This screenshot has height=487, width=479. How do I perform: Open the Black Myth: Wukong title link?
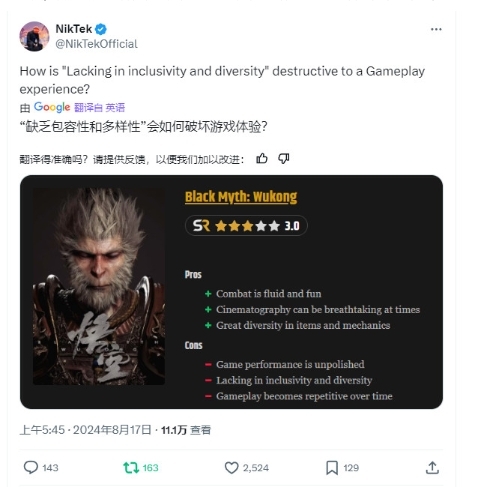pos(241,197)
